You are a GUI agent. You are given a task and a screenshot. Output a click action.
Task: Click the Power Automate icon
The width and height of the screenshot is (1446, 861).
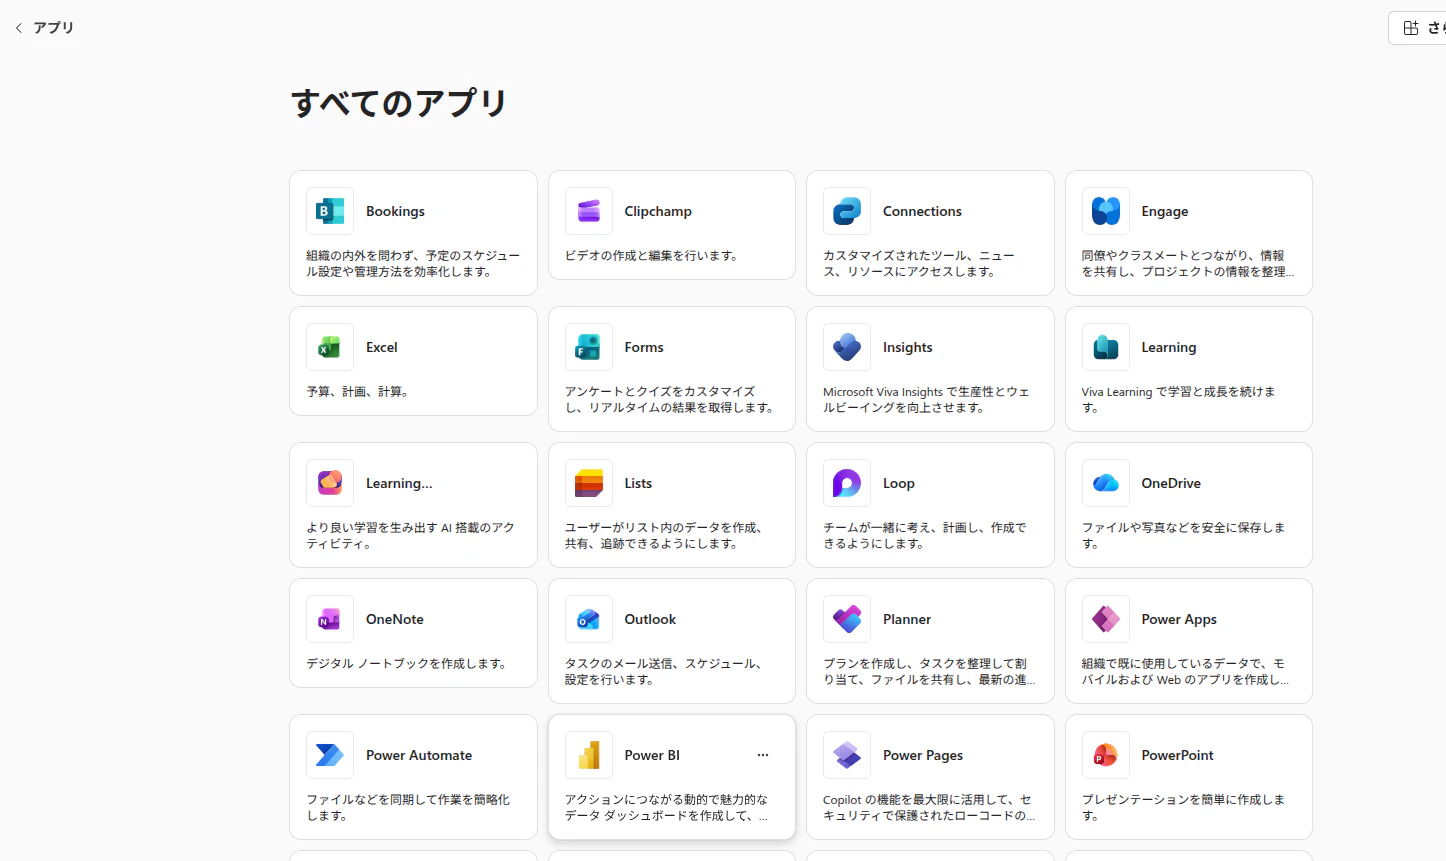pos(330,755)
